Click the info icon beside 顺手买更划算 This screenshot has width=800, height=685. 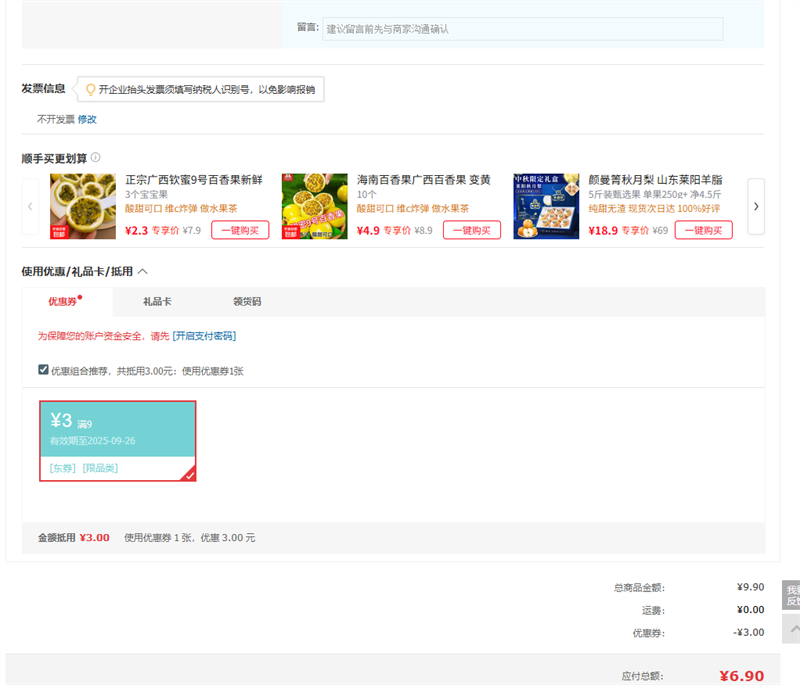tap(96, 158)
